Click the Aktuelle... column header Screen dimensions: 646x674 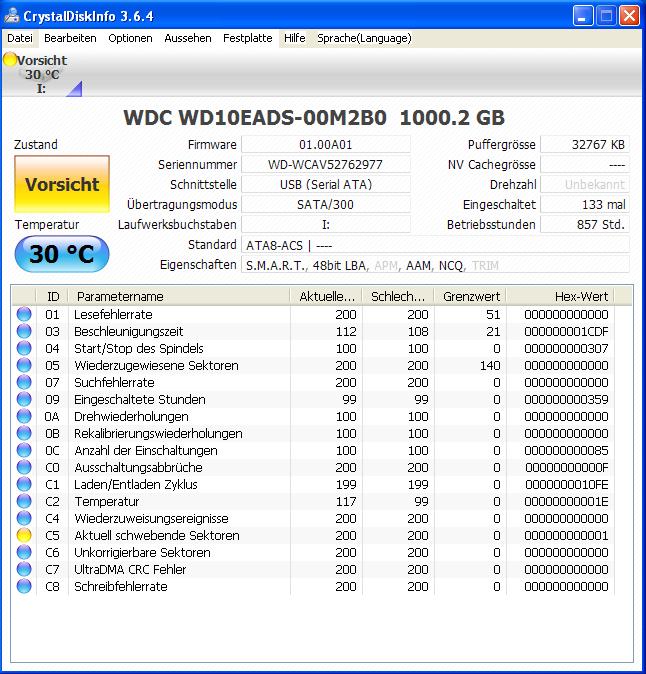pyautogui.click(x=326, y=296)
